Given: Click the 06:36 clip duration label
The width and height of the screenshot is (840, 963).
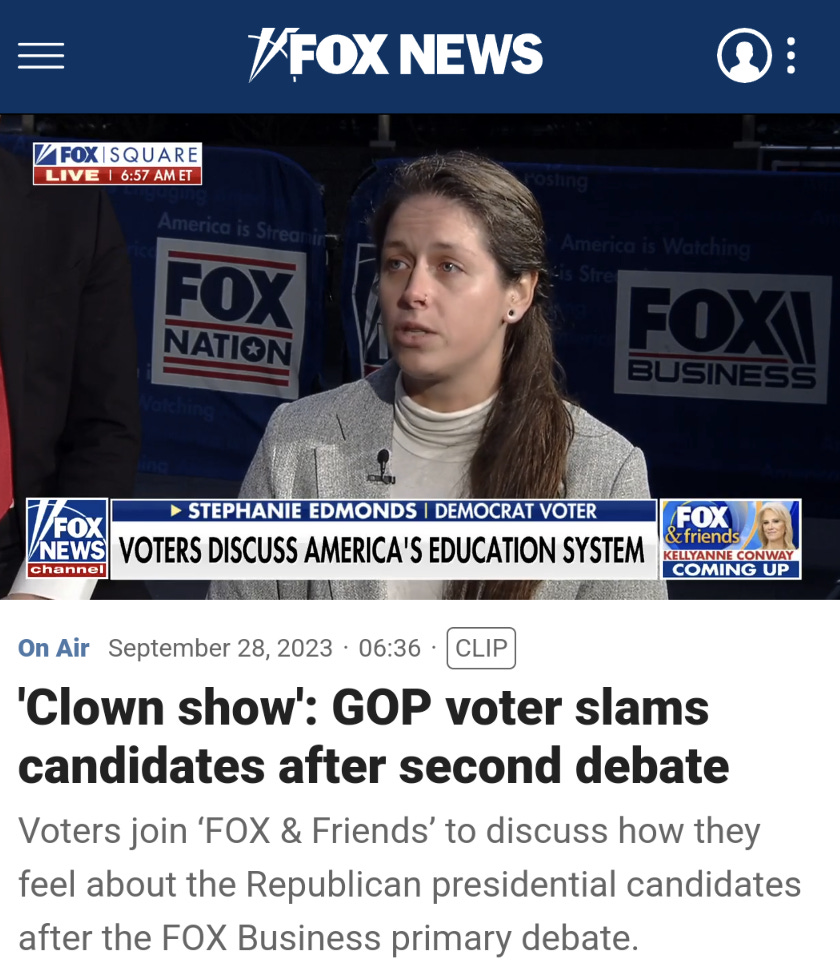Looking at the screenshot, I should click(x=390, y=648).
